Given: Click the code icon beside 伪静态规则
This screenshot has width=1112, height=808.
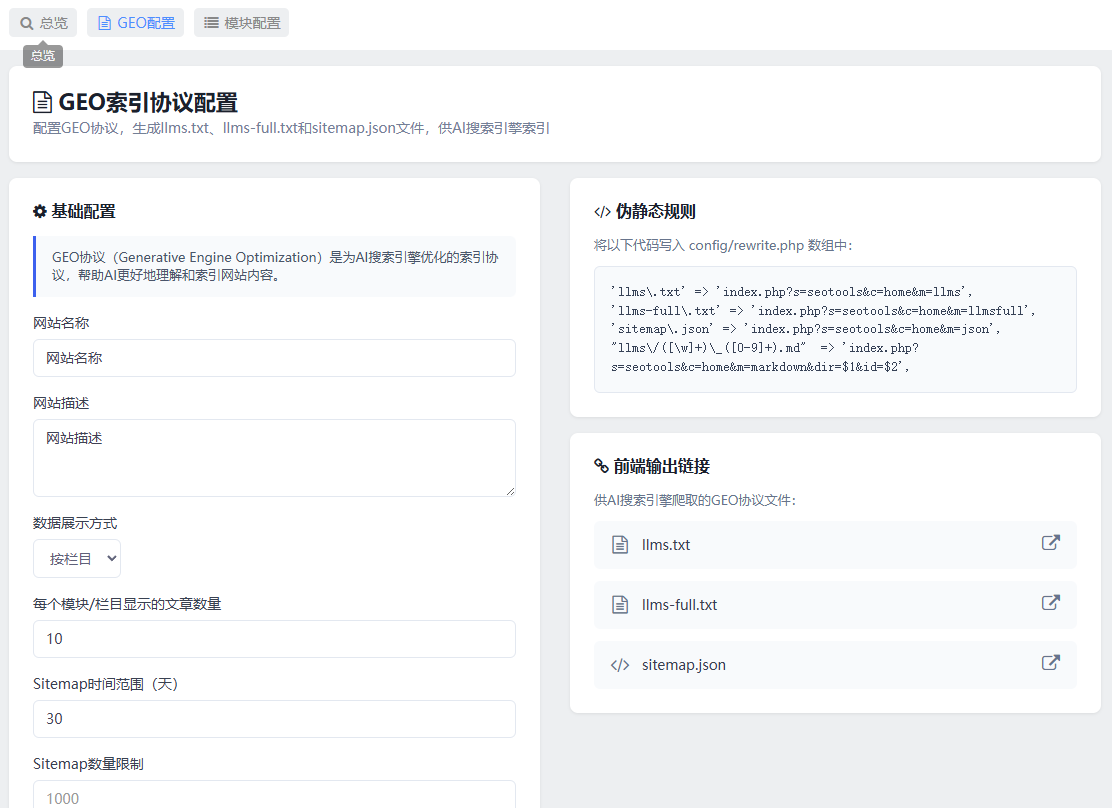Looking at the screenshot, I should tap(602, 211).
